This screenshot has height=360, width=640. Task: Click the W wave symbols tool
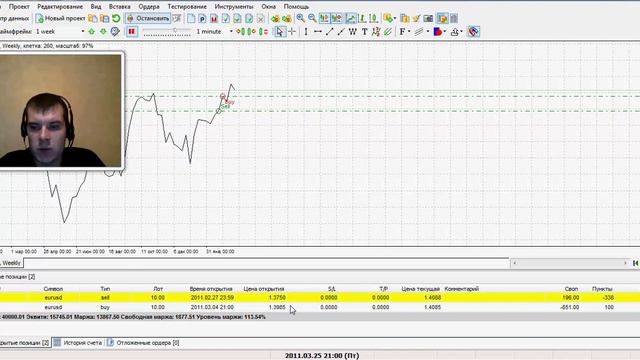coord(353,31)
